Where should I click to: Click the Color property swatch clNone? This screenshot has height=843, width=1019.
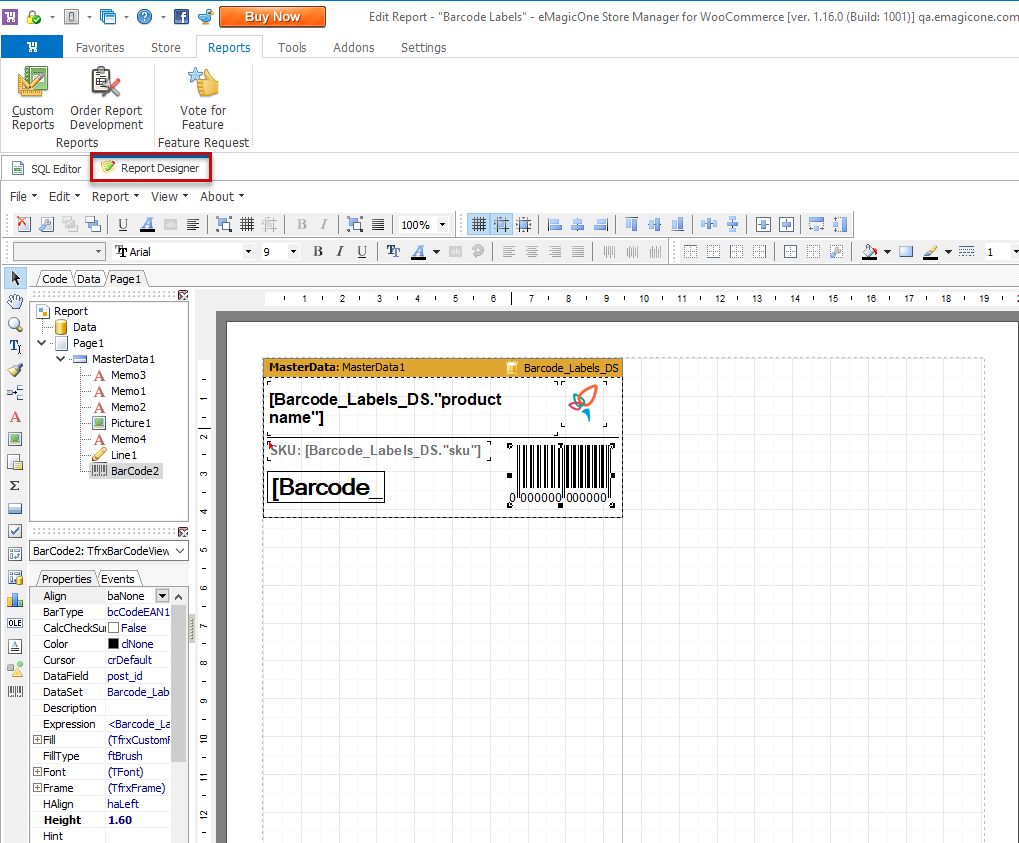[114, 644]
